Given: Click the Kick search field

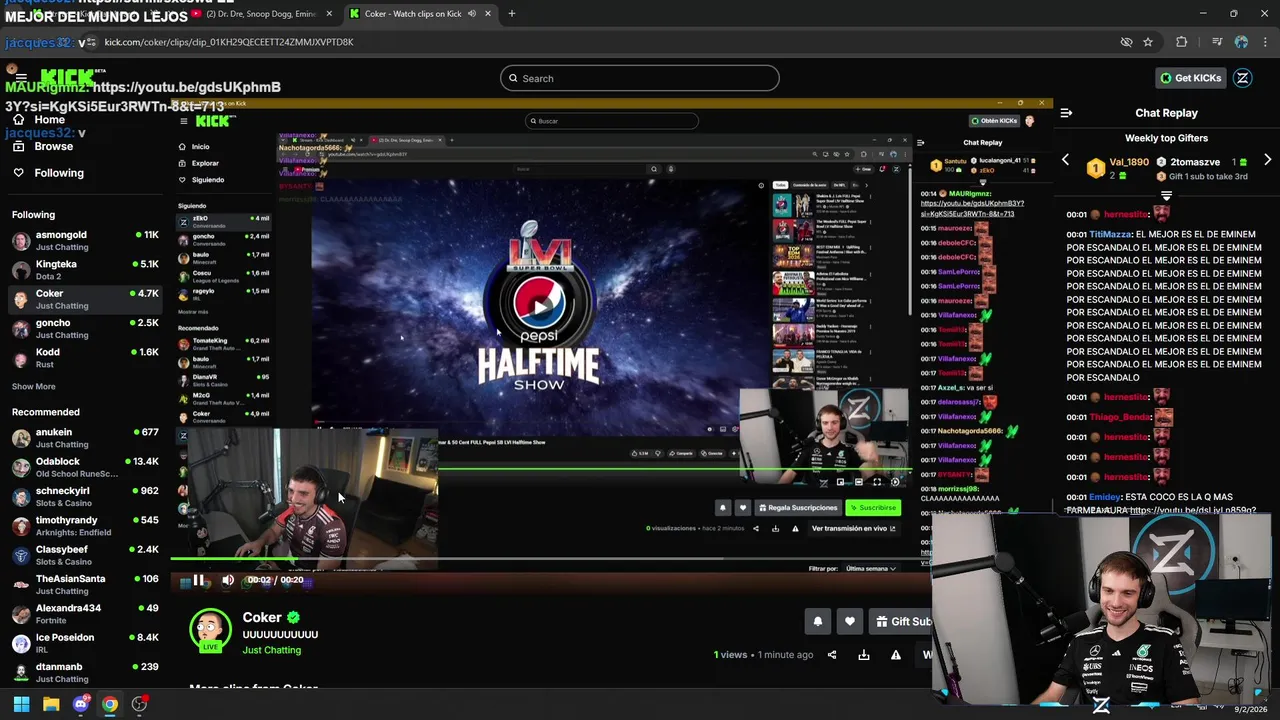Looking at the screenshot, I should pyautogui.click(x=639, y=78).
